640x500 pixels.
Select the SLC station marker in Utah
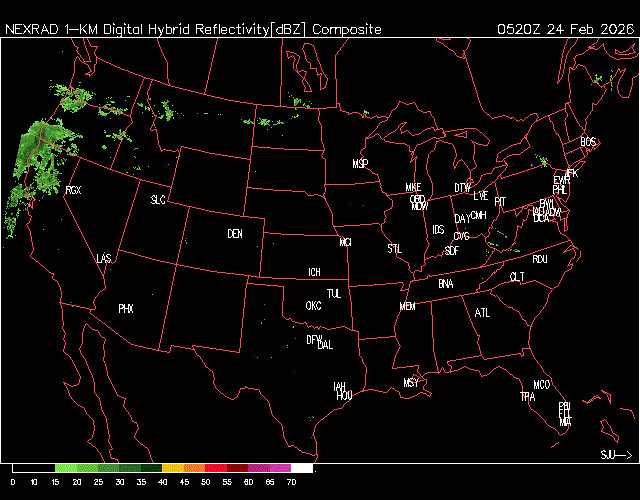click(x=158, y=200)
